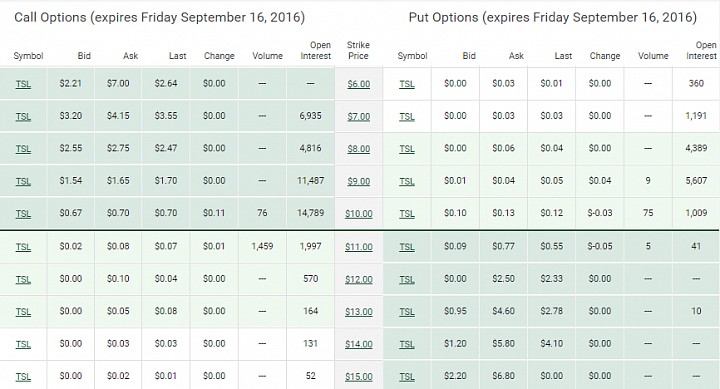The width and height of the screenshot is (720, 389).
Task: Open the $6.00 strike price link
Action: [359, 84]
